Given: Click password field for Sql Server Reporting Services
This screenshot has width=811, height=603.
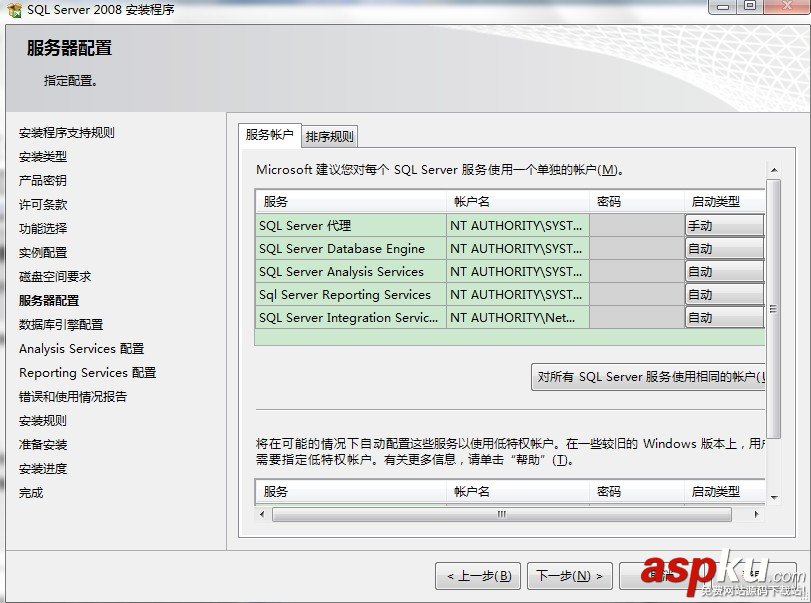Looking at the screenshot, I should 637,294.
